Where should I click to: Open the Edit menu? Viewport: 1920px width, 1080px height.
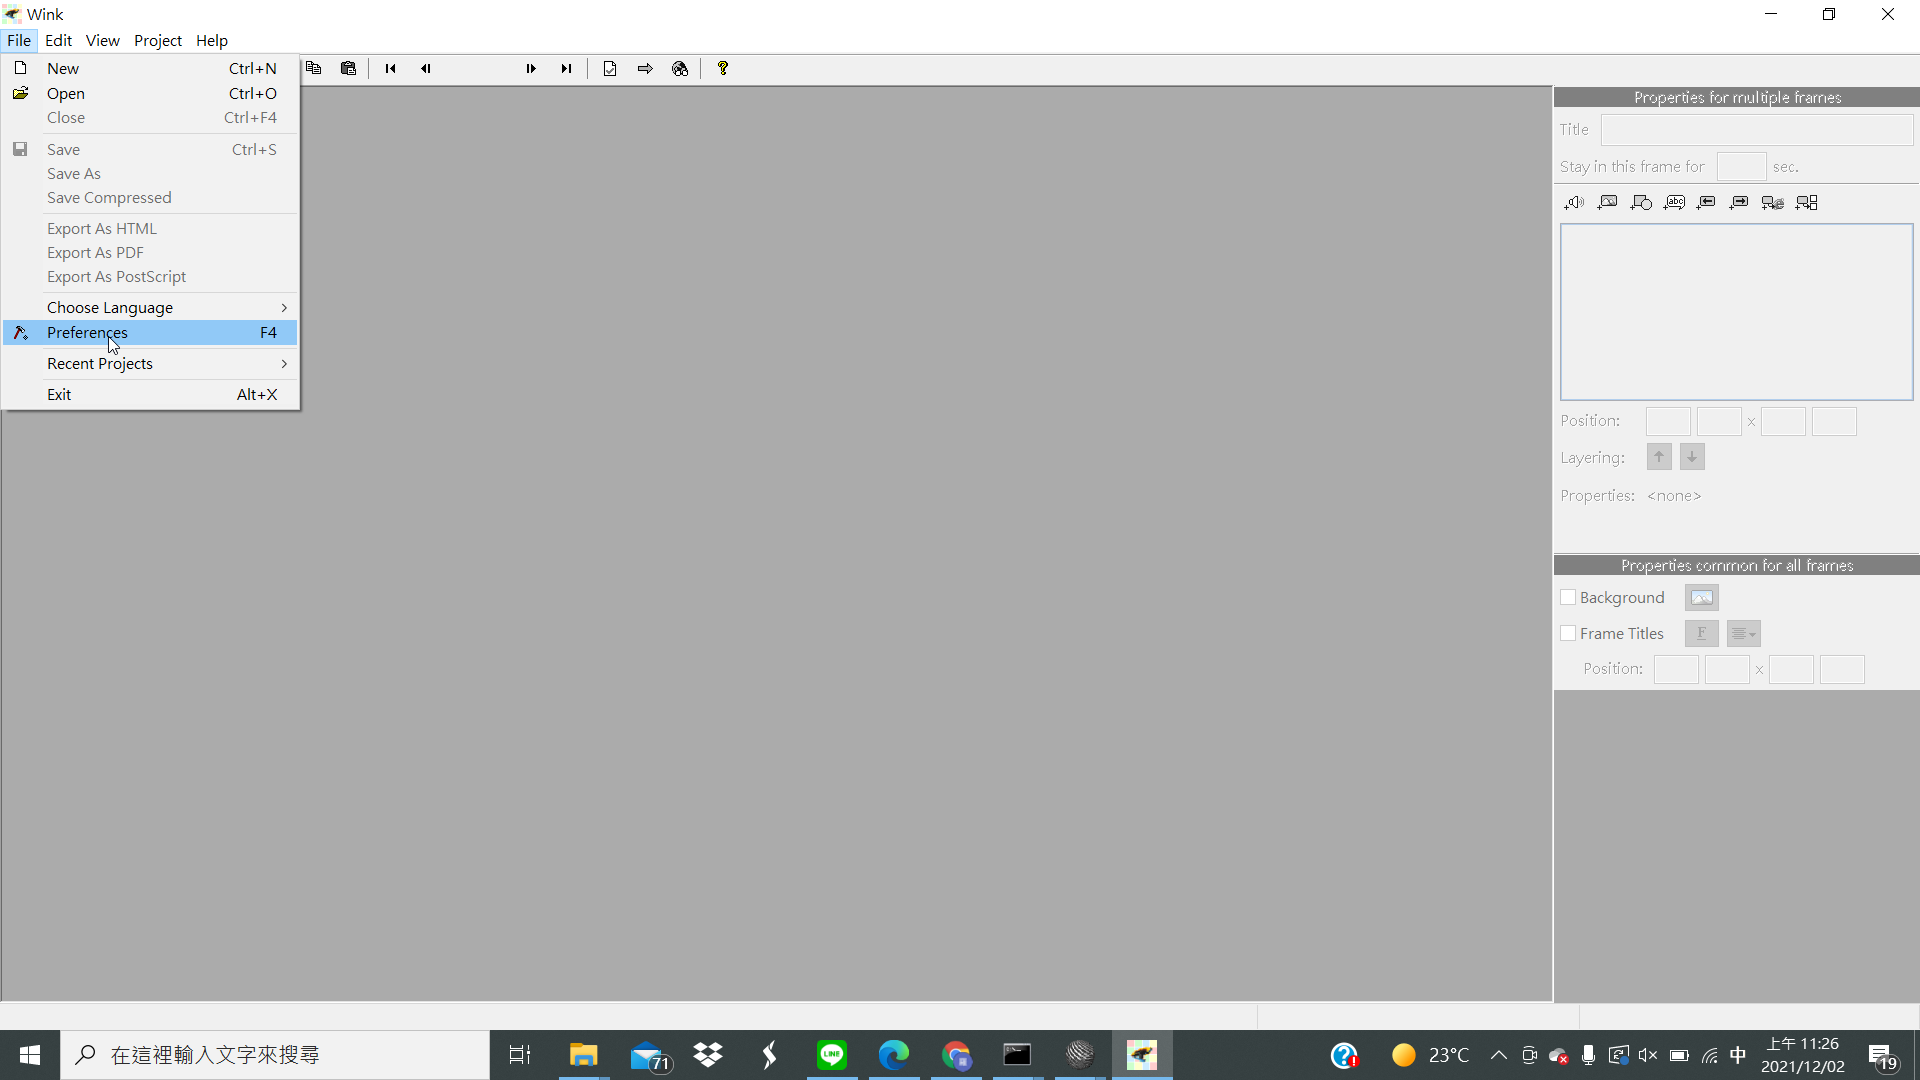pyautogui.click(x=58, y=40)
